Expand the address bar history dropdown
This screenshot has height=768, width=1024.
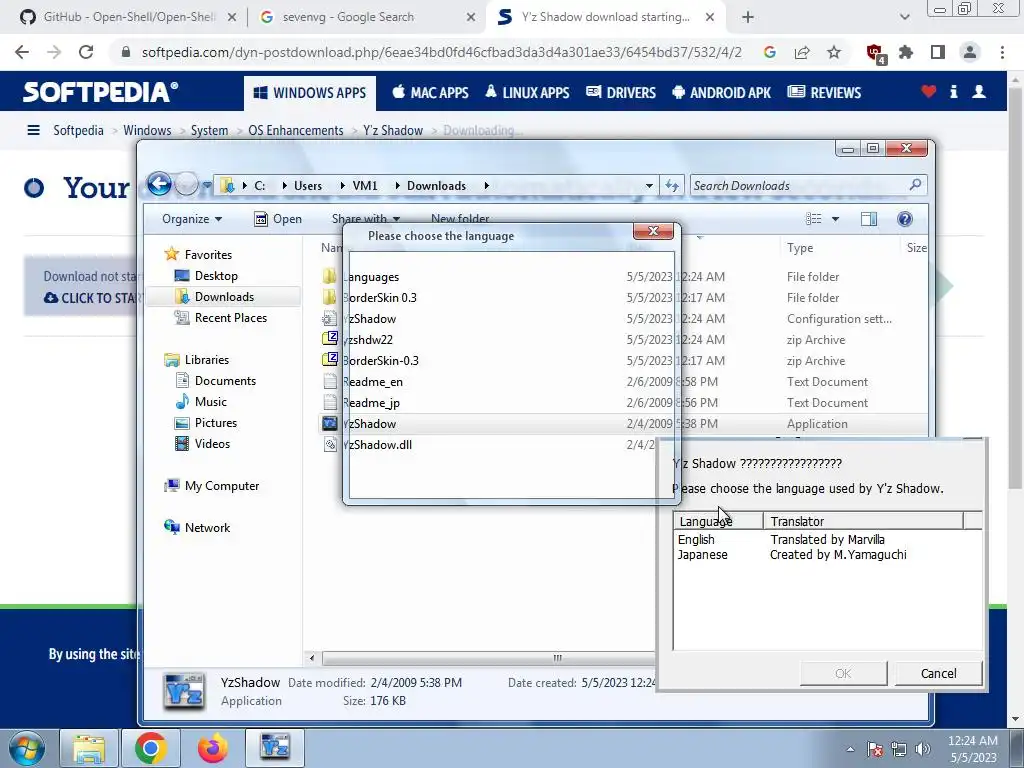click(649, 185)
